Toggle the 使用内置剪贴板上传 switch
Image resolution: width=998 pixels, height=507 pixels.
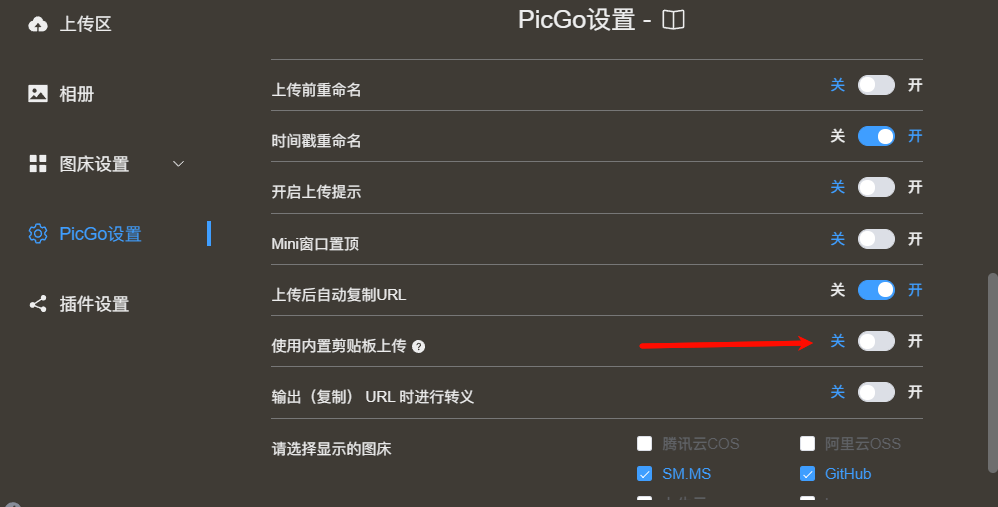(x=876, y=341)
